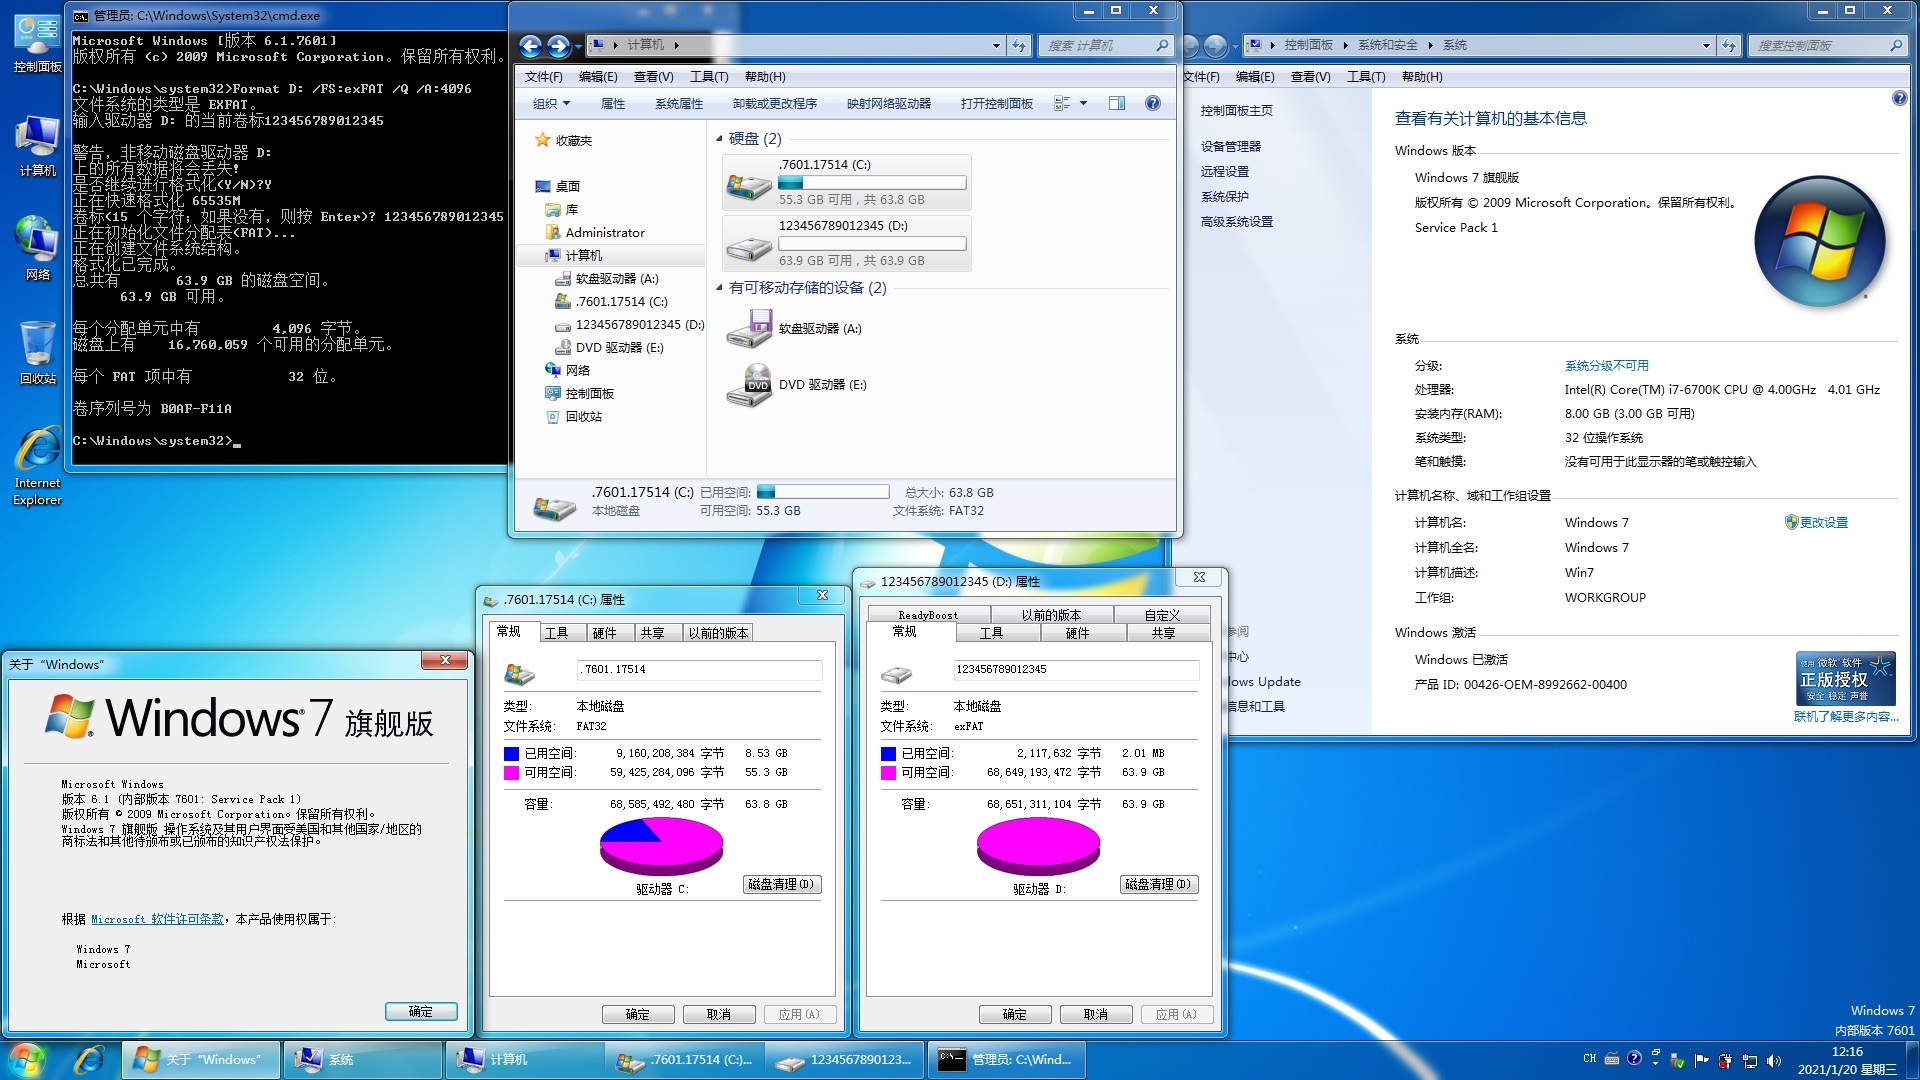Click the C: drive usage bar in details pane
Image resolution: width=1920 pixels, height=1080 pixels.
click(x=823, y=492)
